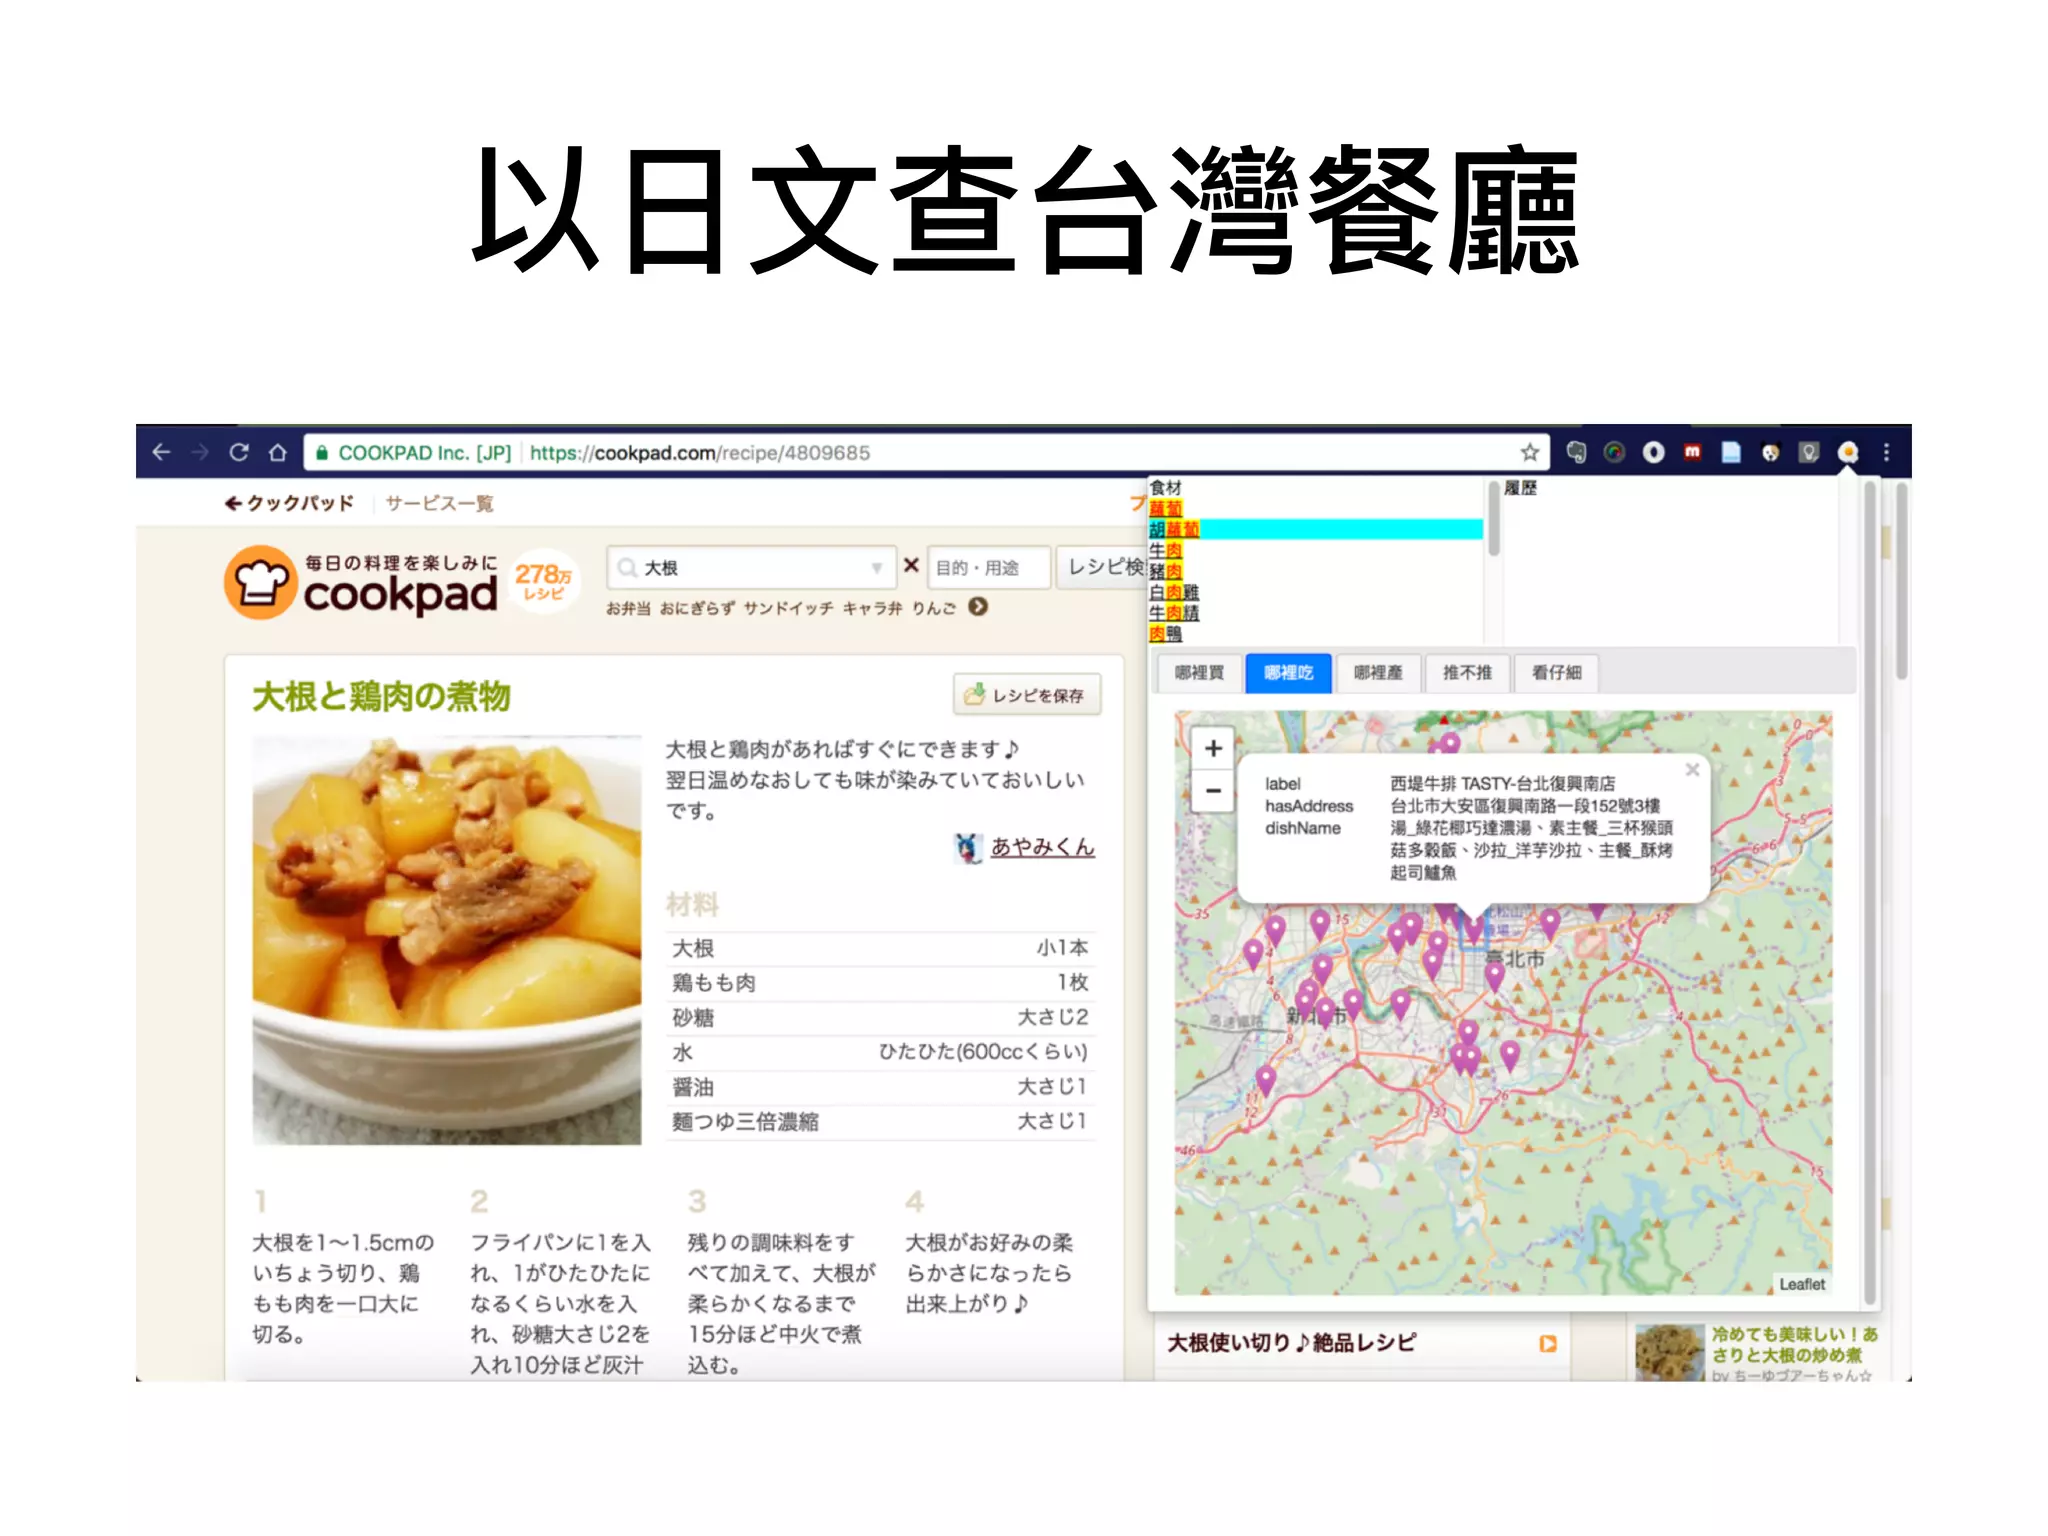Reload the page with refresh icon
Screen dimensions: 2048x1536
pos(239,453)
